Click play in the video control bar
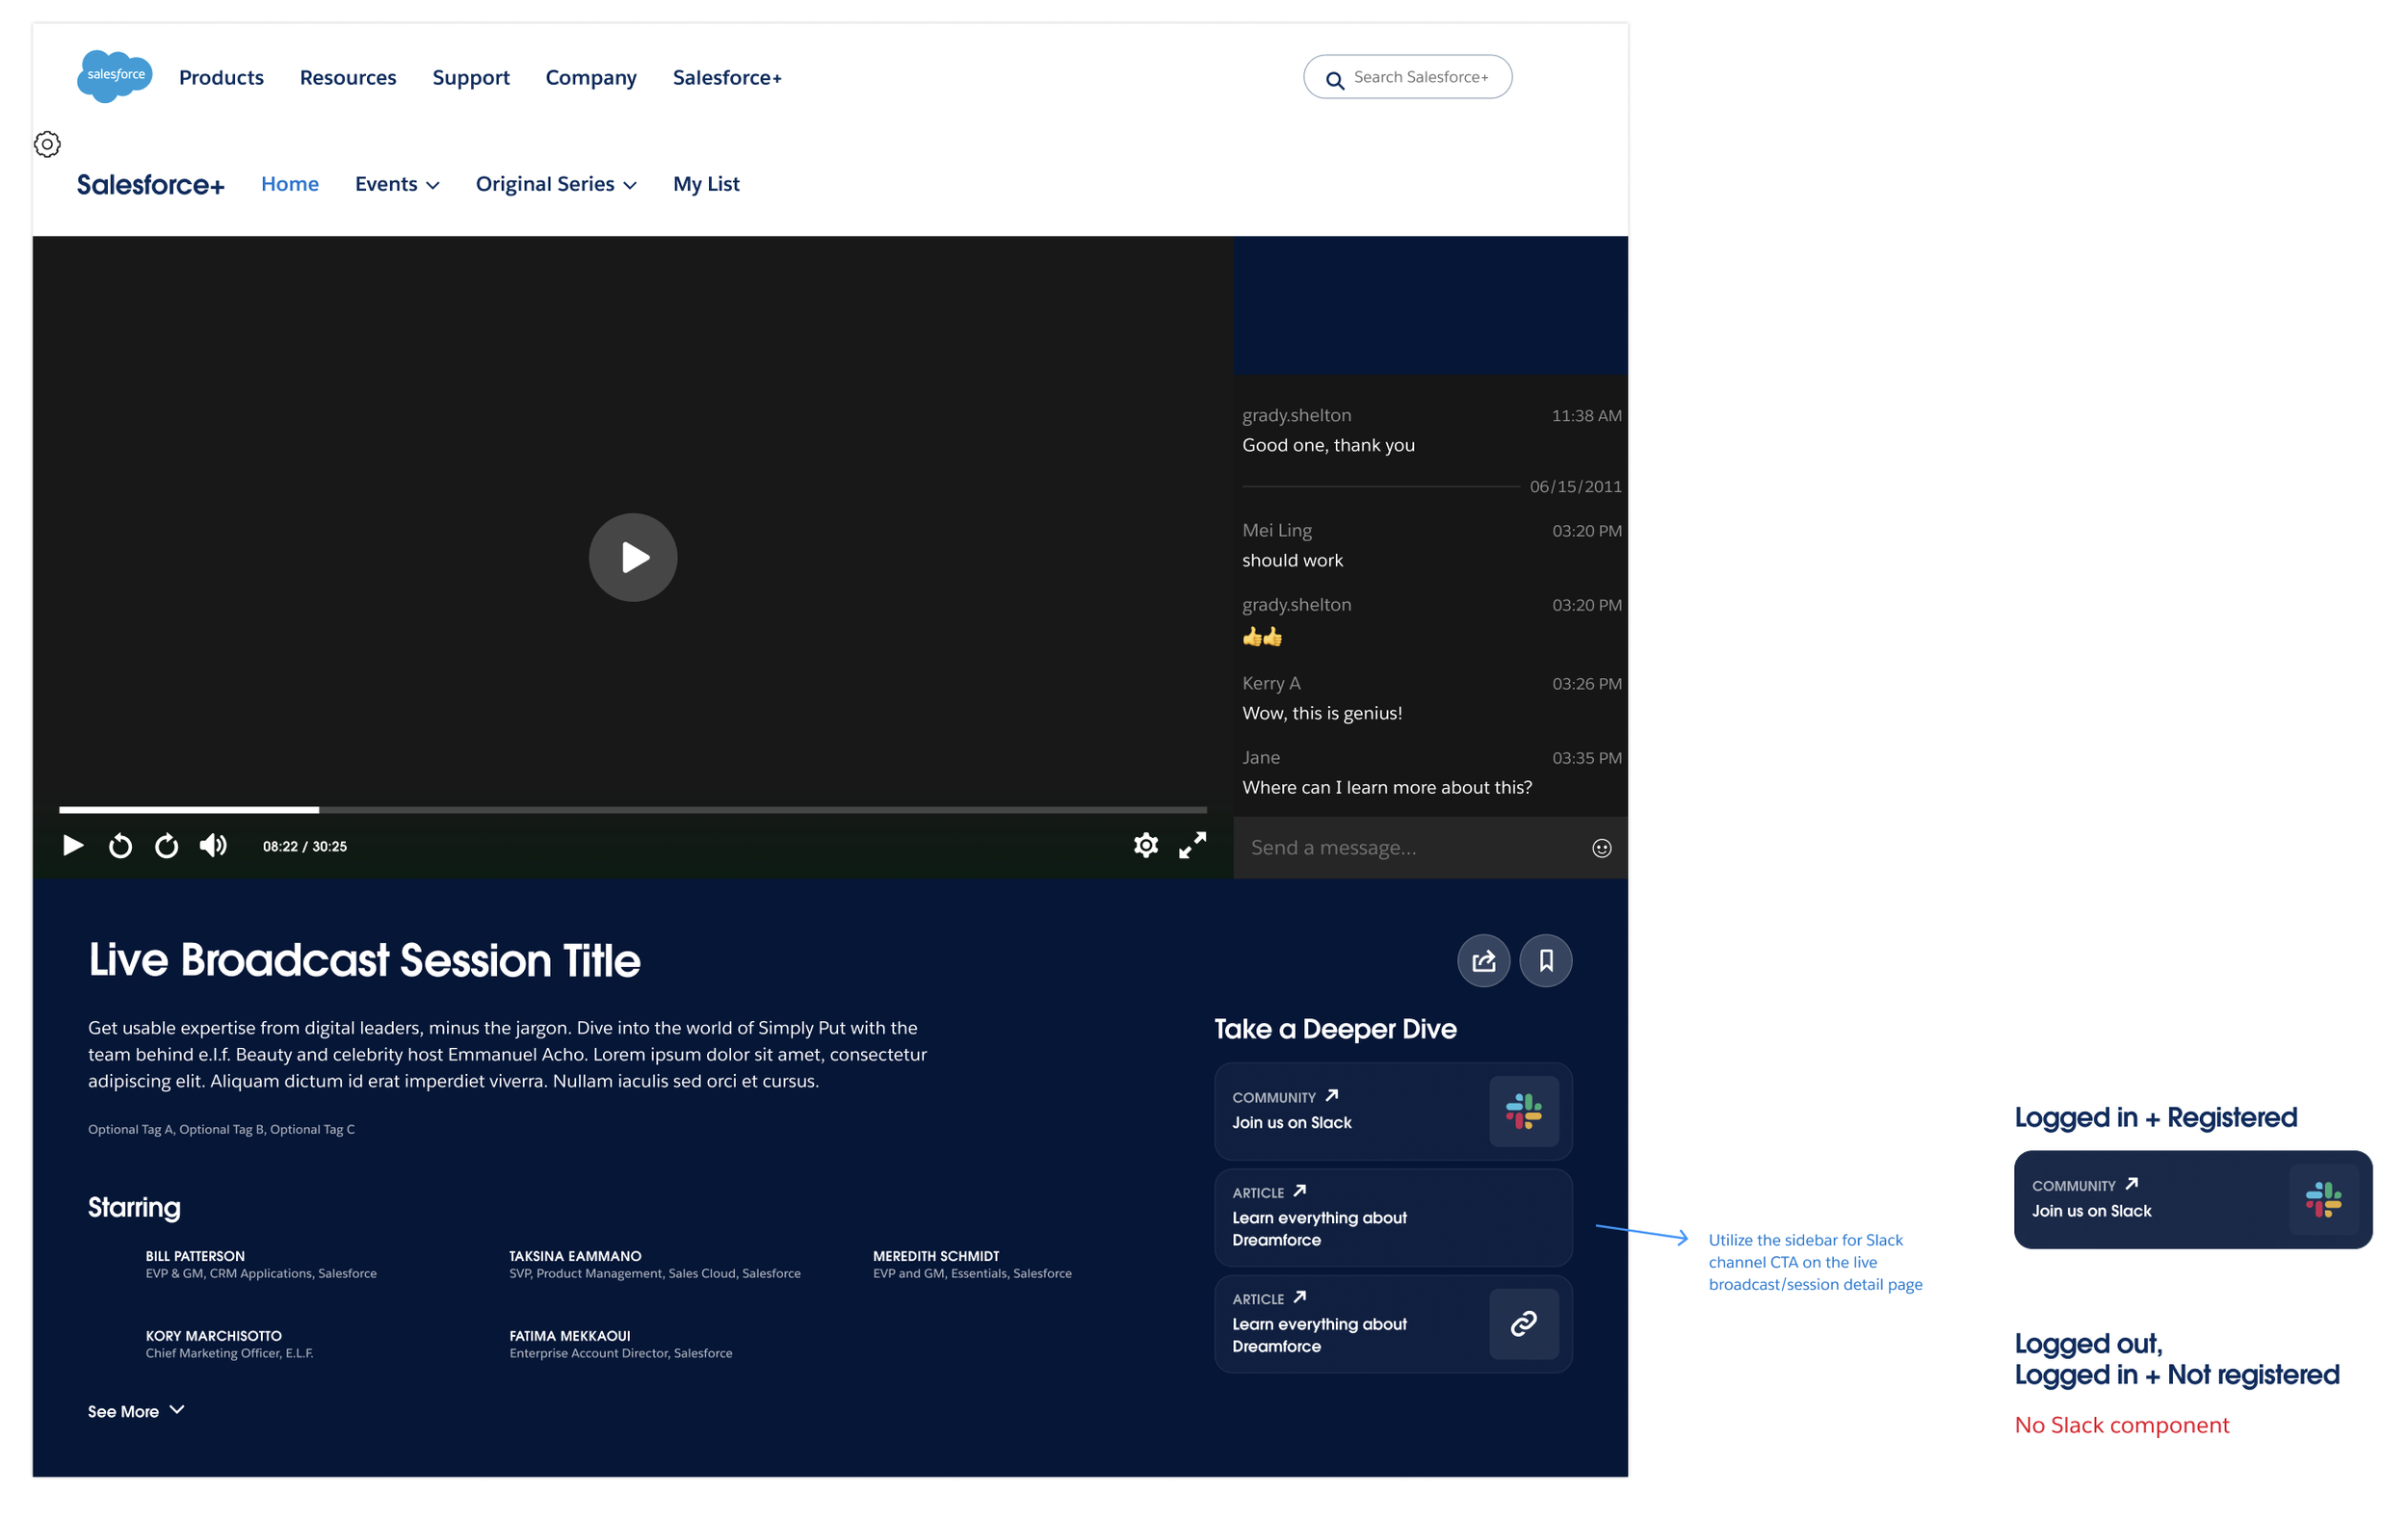Image resolution: width=2408 pixels, height=1519 pixels. tap(73, 846)
